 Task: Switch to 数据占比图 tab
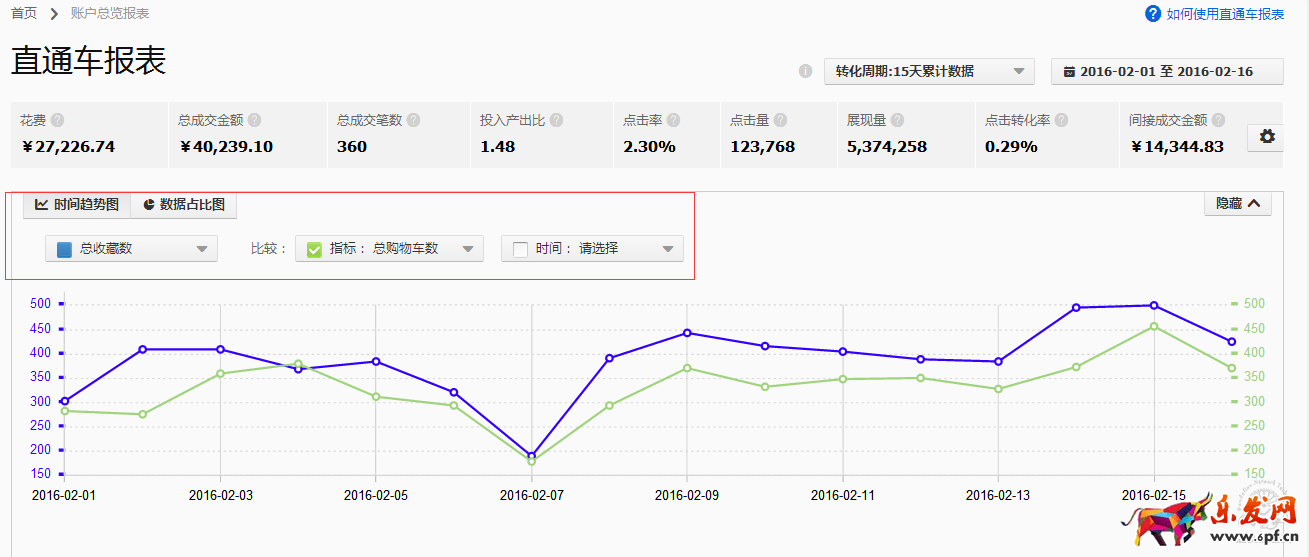point(184,204)
